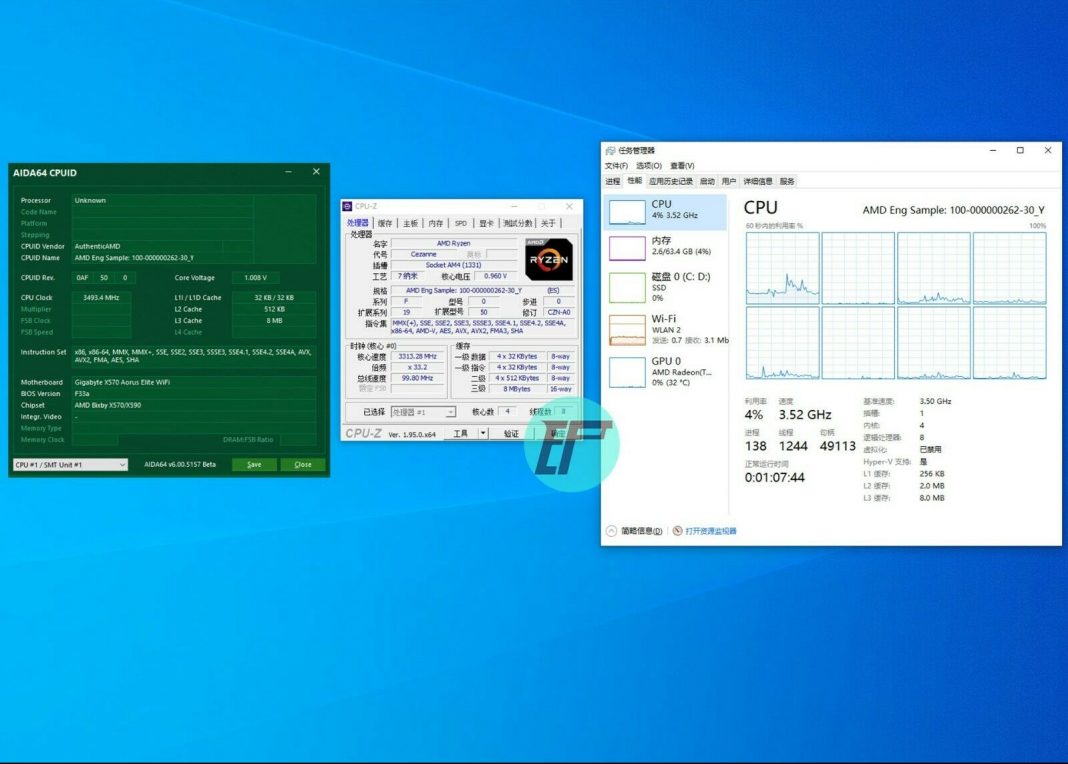Open the 内存 tab in CPU-Z
The image size is (1068, 764).
pyautogui.click(x=436, y=223)
